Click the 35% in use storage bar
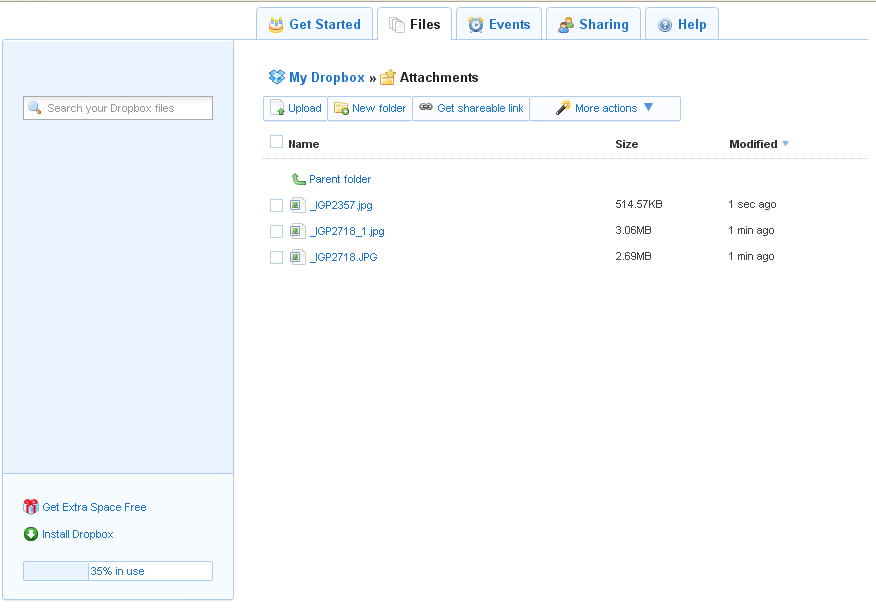The height and width of the screenshot is (608, 876). 117,570
